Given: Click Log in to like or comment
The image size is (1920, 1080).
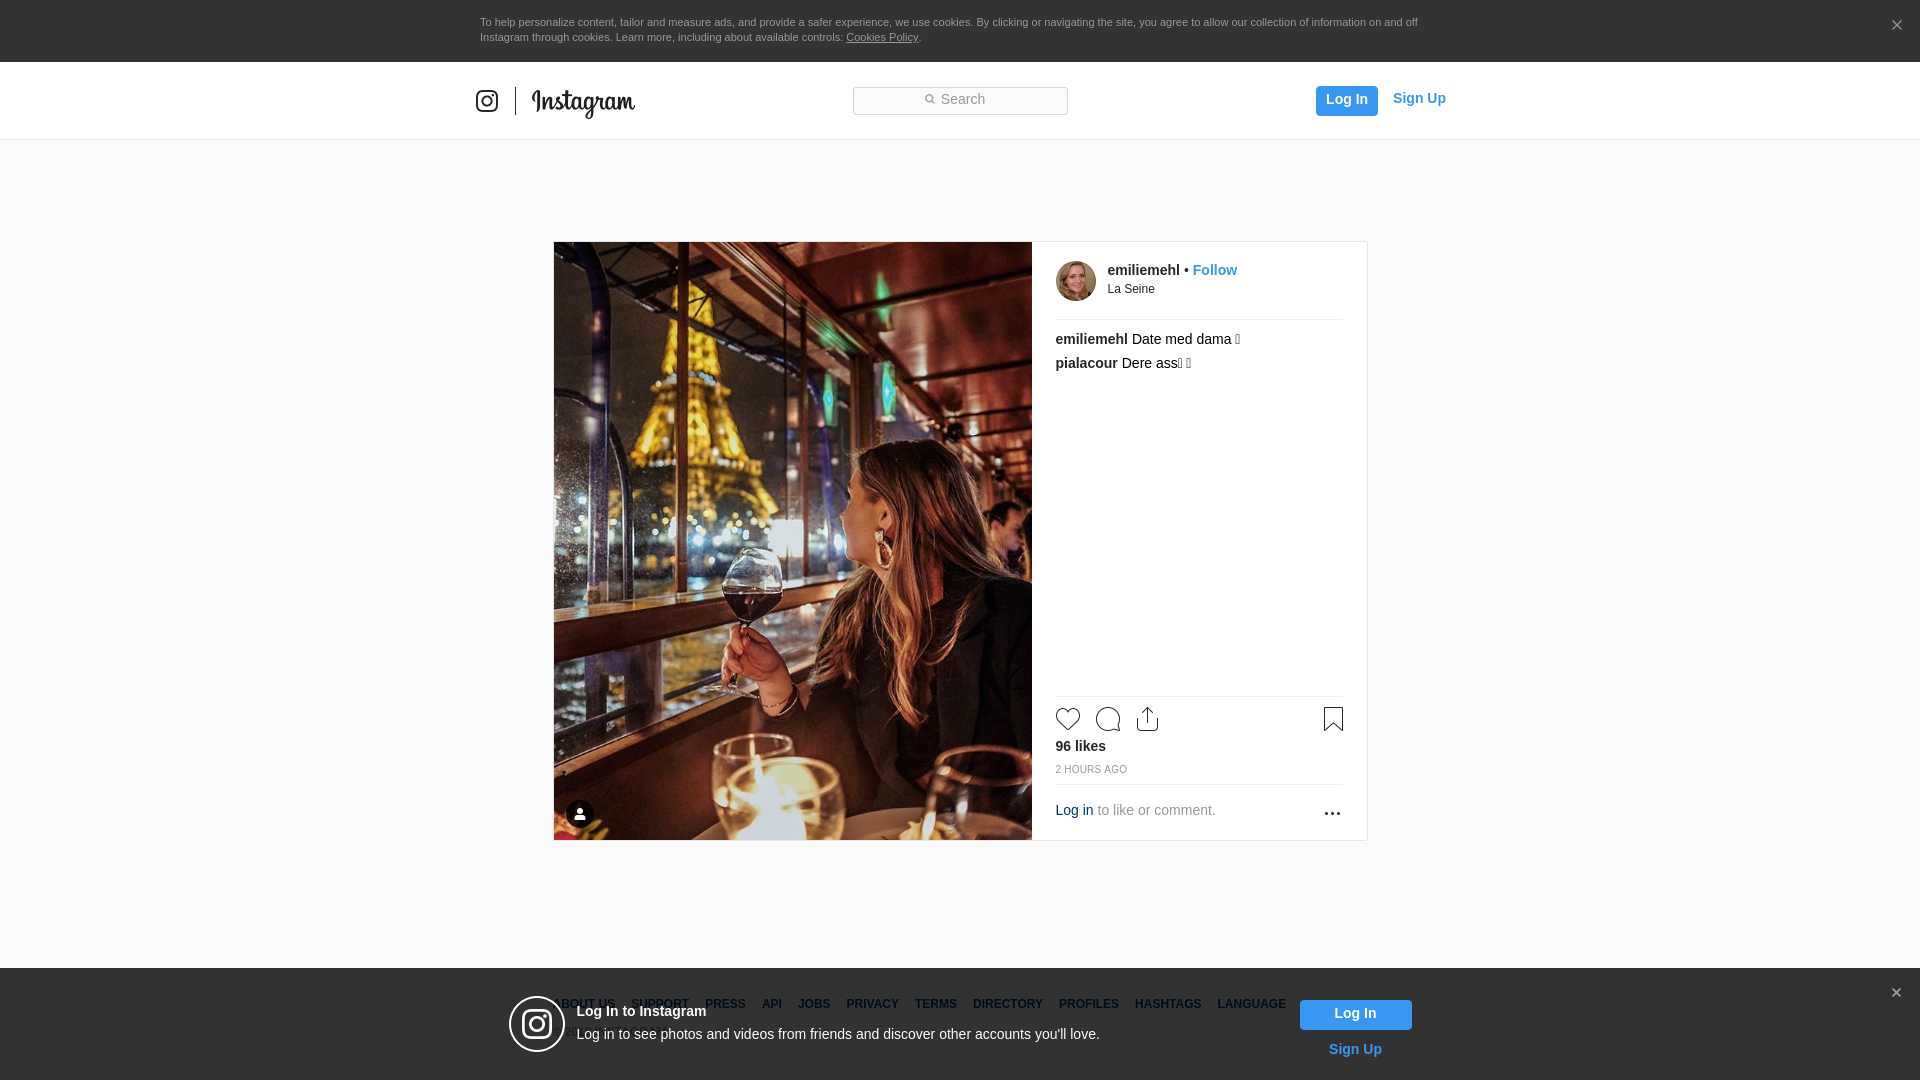Looking at the screenshot, I should [1074, 810].
